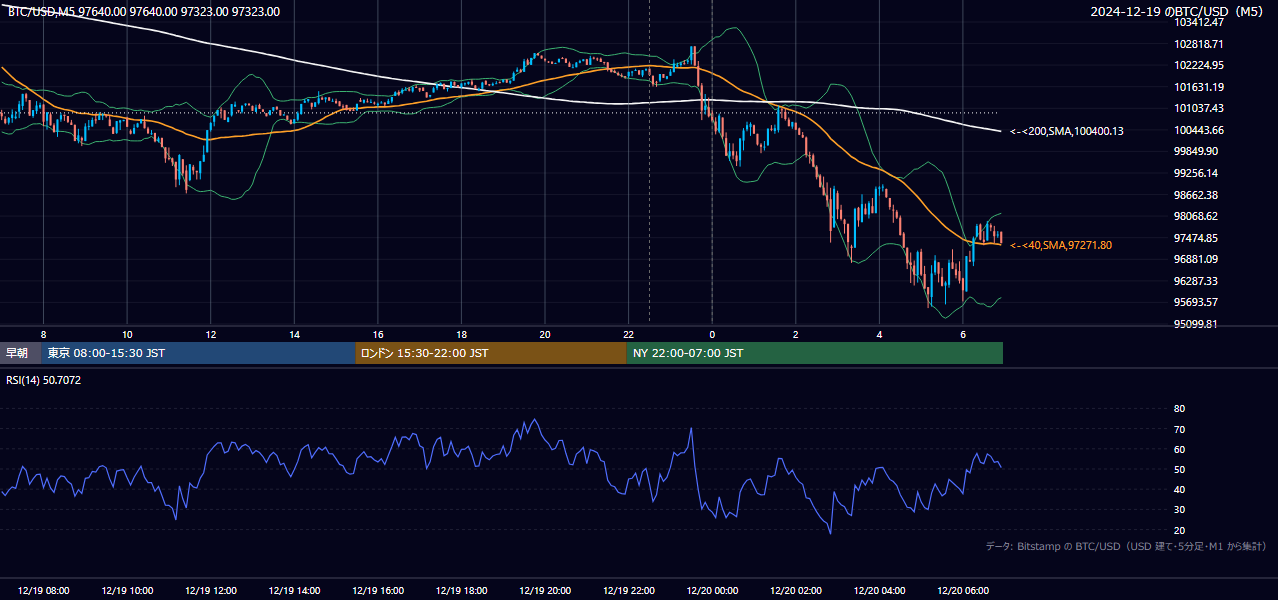The width and height of the screenshot is (1278, 600).
Task: Click price axis value 102224.95
Action: 1199,65
